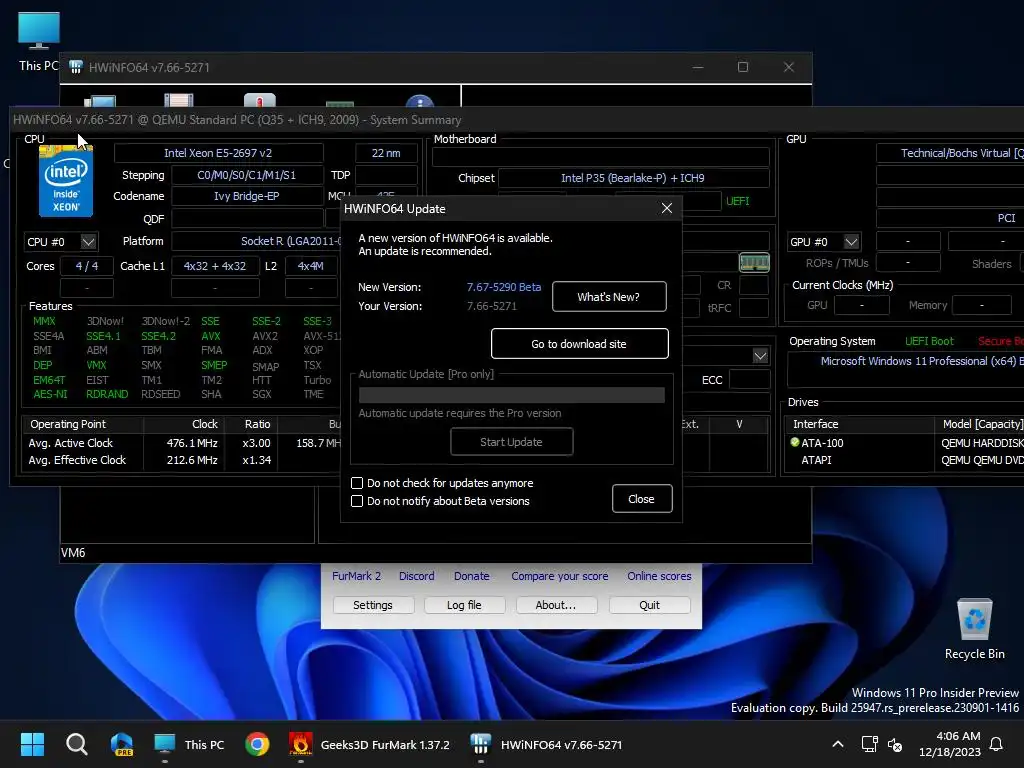Click the automatic update progress bar
Viewport: 1024px width, 768px height.
[x=511, y=394]
